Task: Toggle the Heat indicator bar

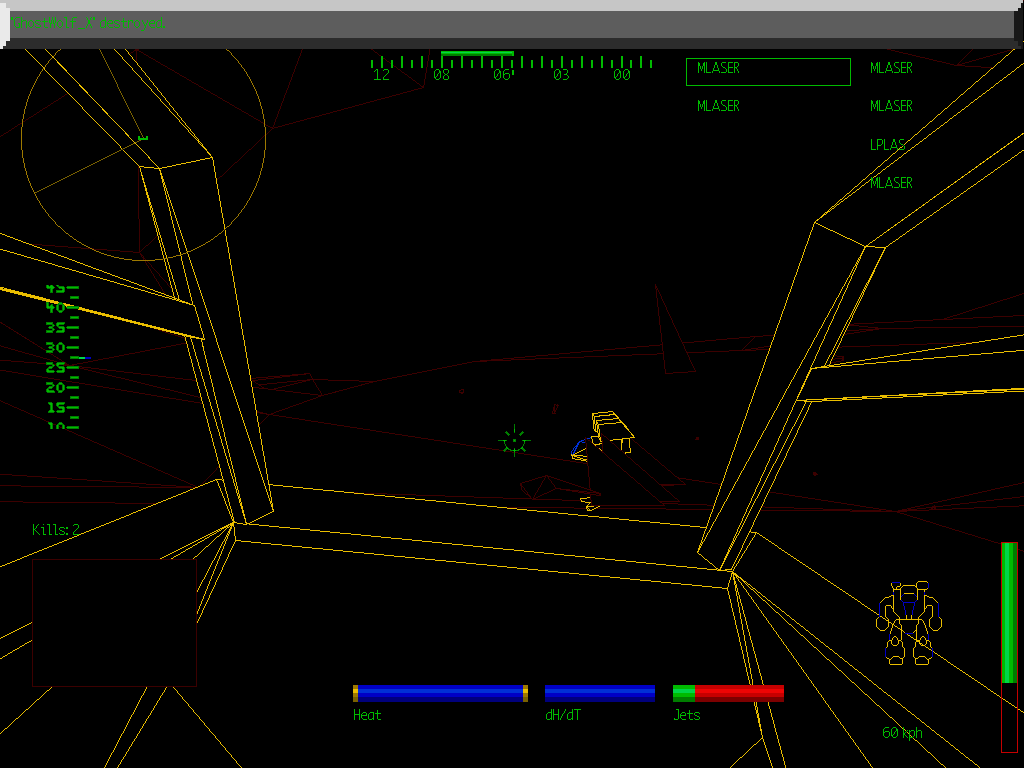Action: 438,690
